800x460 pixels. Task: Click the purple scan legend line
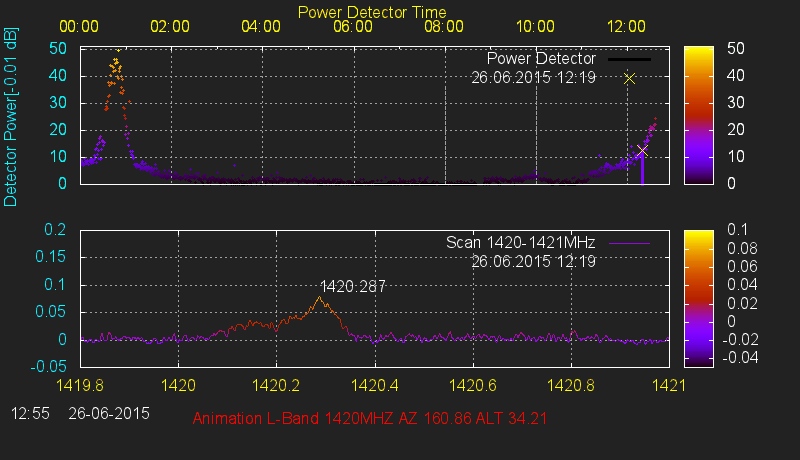point(630,244)
